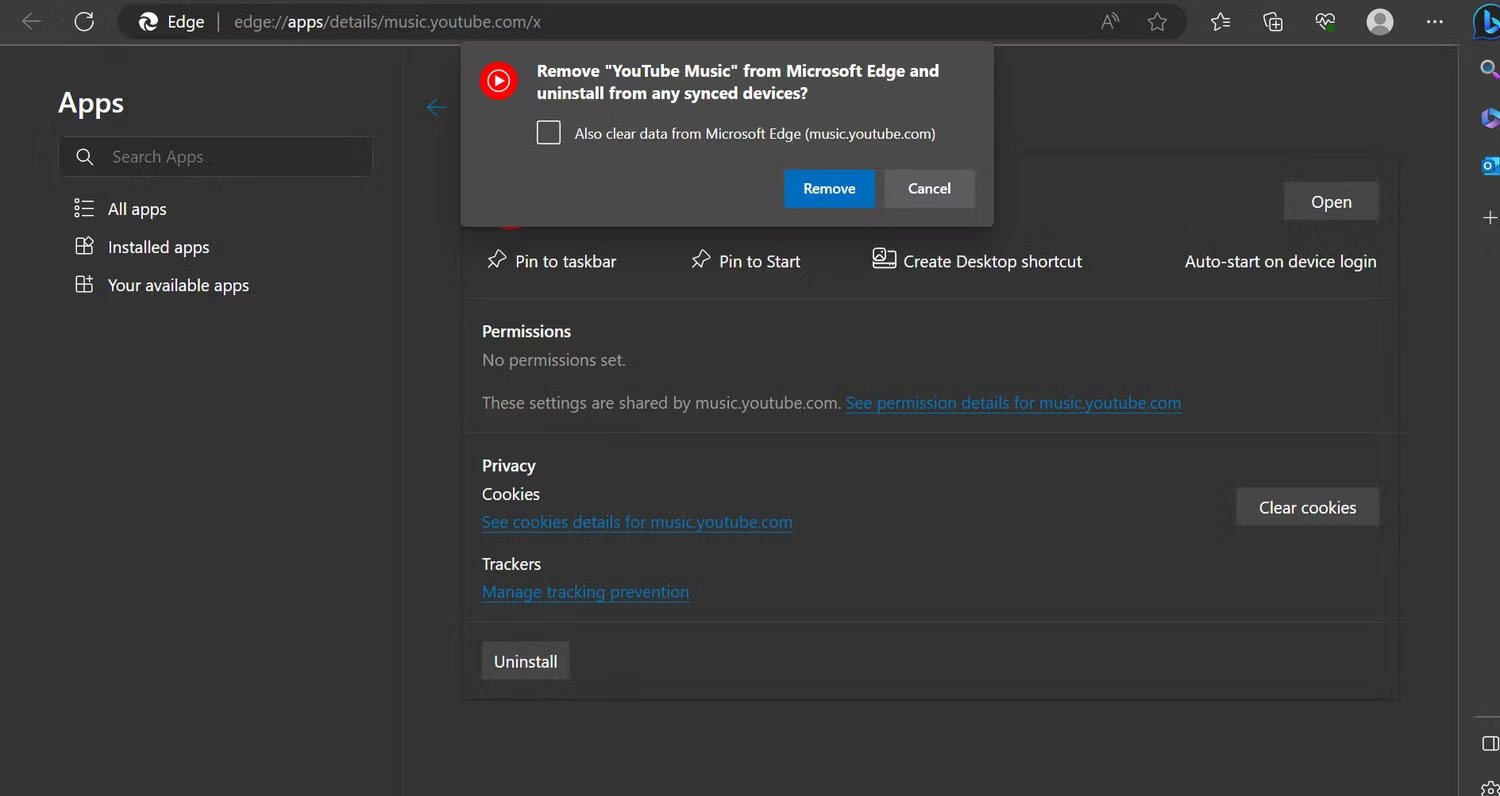Confirm removal by clicking Remove

829,188
